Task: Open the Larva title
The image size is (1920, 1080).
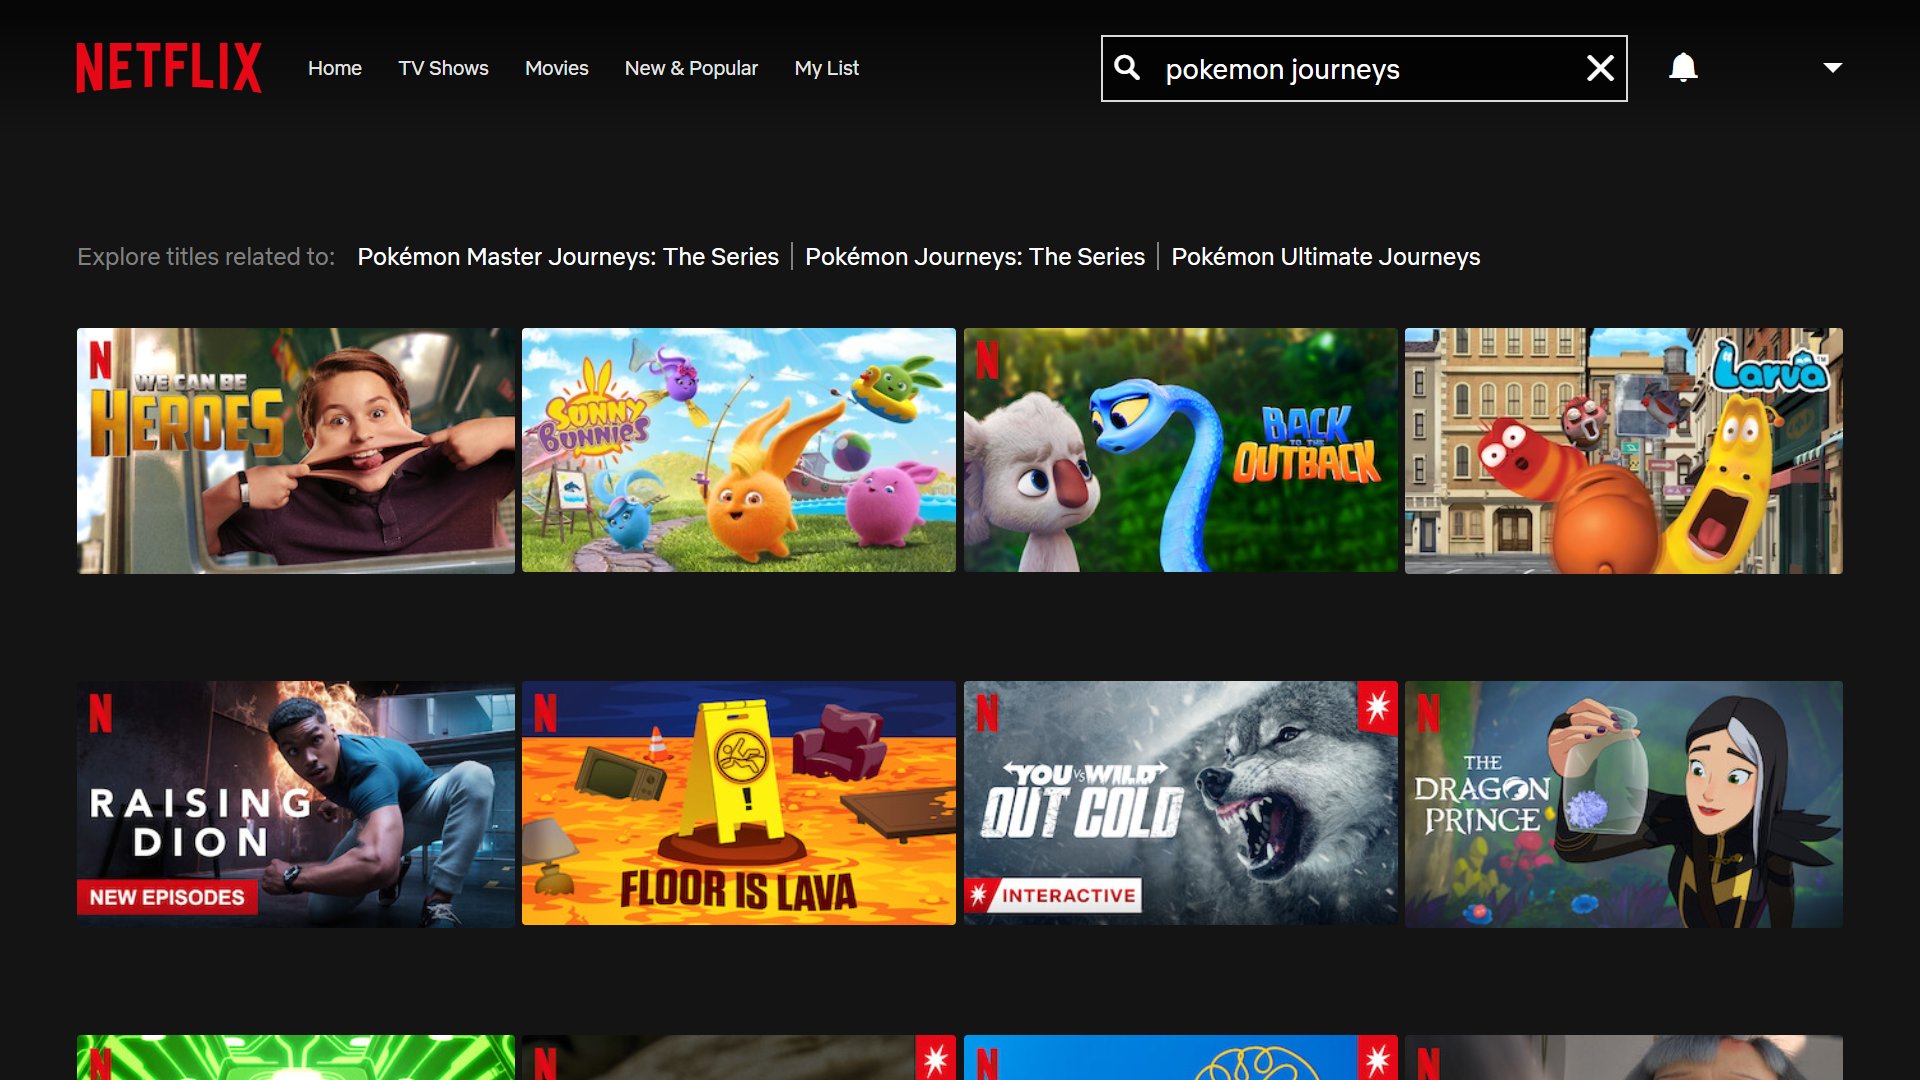Action: coord(1624,451)
